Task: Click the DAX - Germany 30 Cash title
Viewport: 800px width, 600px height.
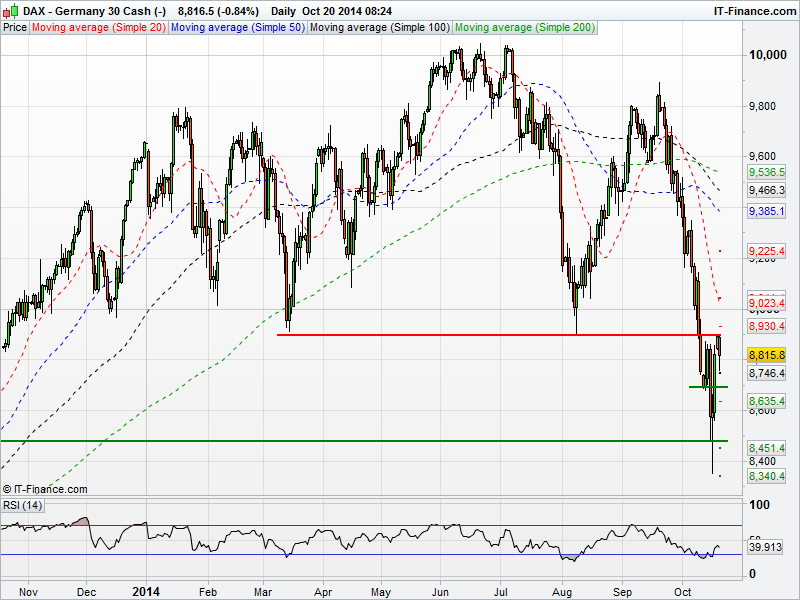Action: pos(95,11)
